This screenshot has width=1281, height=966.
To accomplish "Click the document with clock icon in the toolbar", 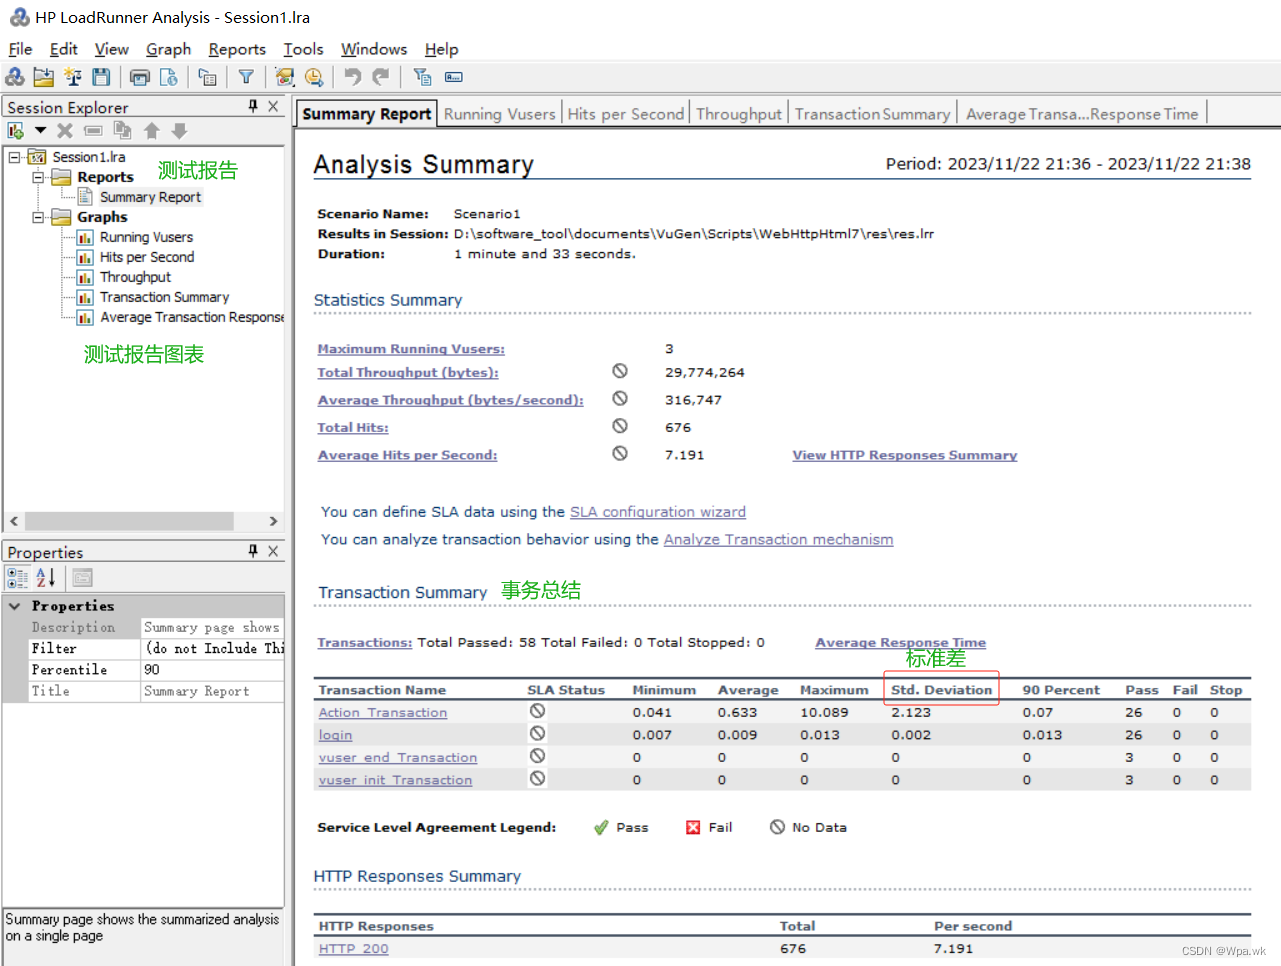I will [168, 77].
